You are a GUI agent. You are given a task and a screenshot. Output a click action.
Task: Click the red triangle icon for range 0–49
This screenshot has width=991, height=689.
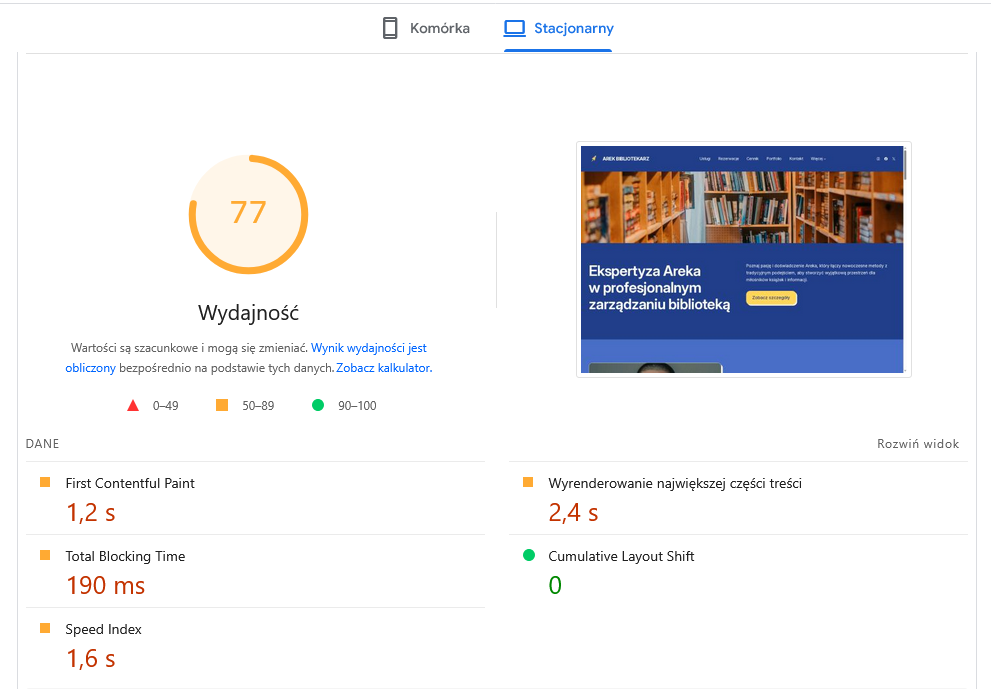pyautogui.click(x=133, y=405)
